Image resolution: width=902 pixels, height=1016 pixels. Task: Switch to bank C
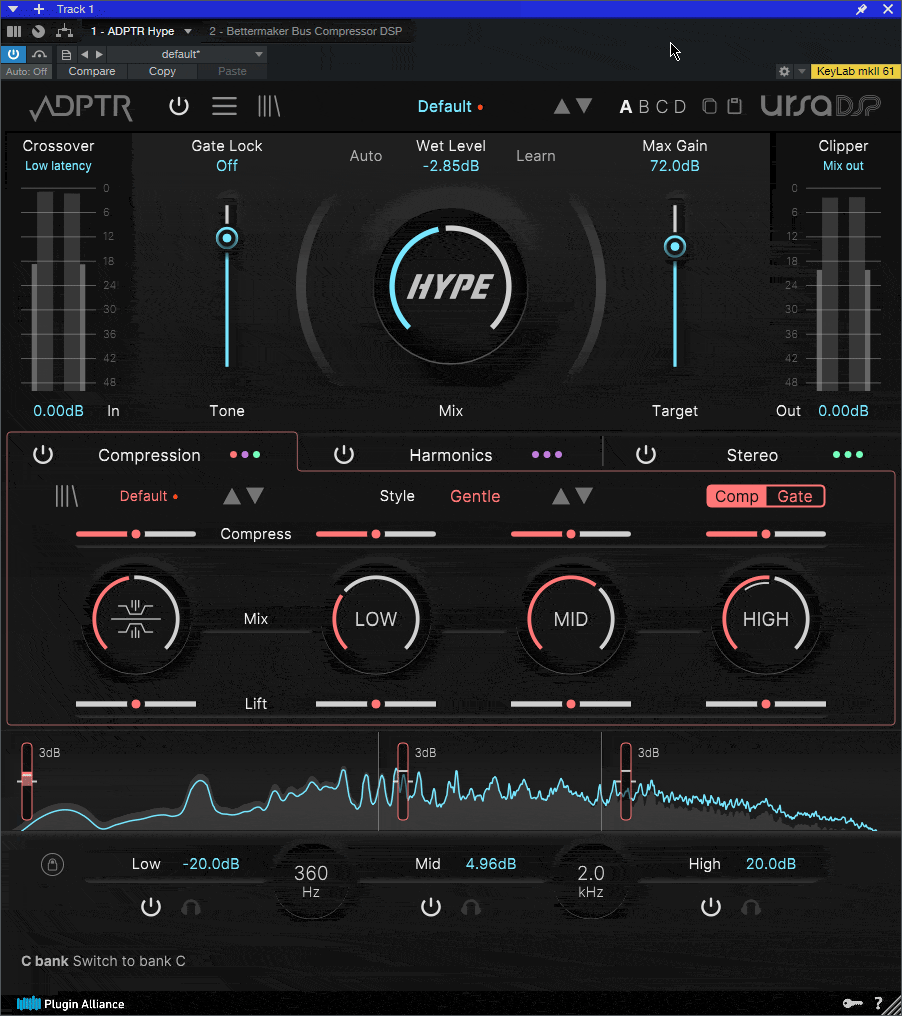point(662,106)
